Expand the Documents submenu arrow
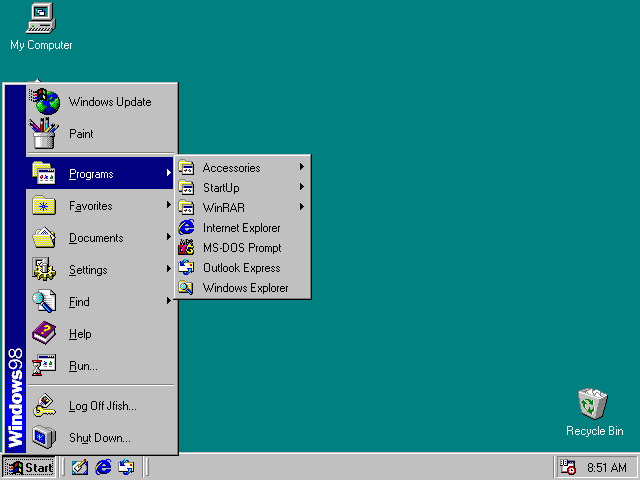640x480 pixels. [168, 237]
